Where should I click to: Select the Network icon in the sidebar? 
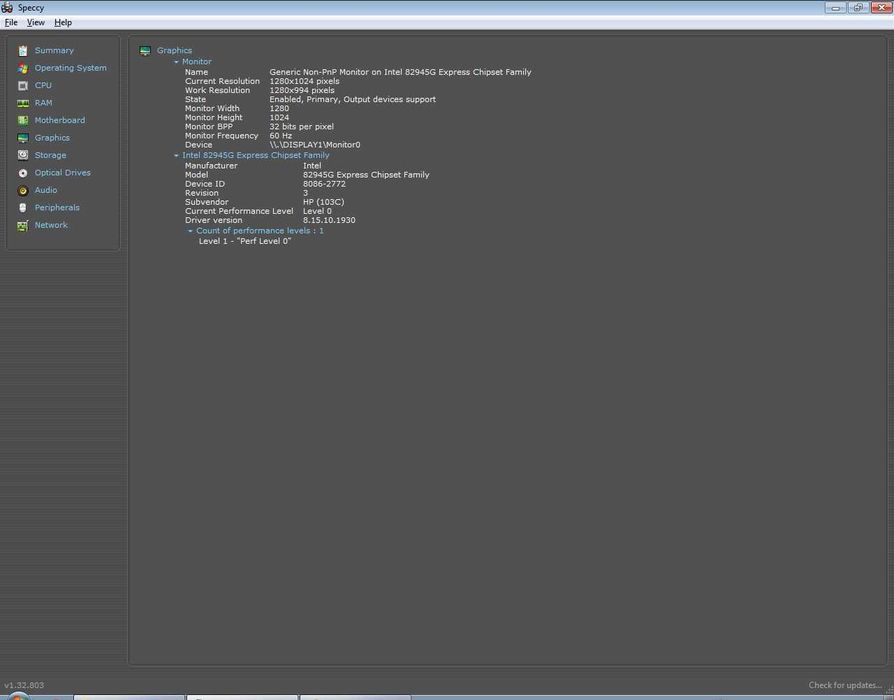pos(23,225)
